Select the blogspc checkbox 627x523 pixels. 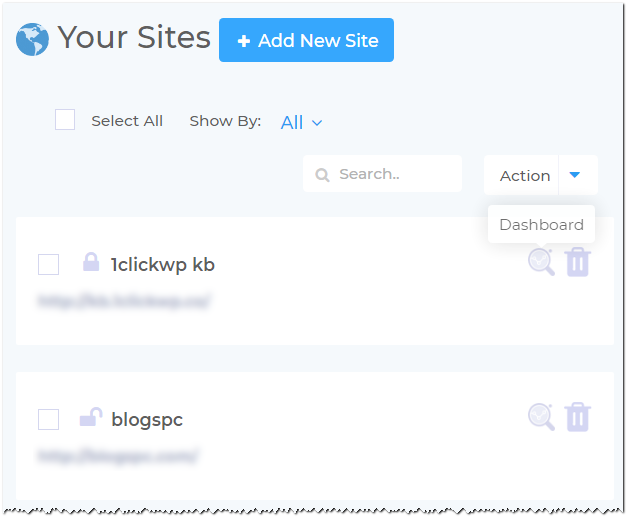coord(48,419)
